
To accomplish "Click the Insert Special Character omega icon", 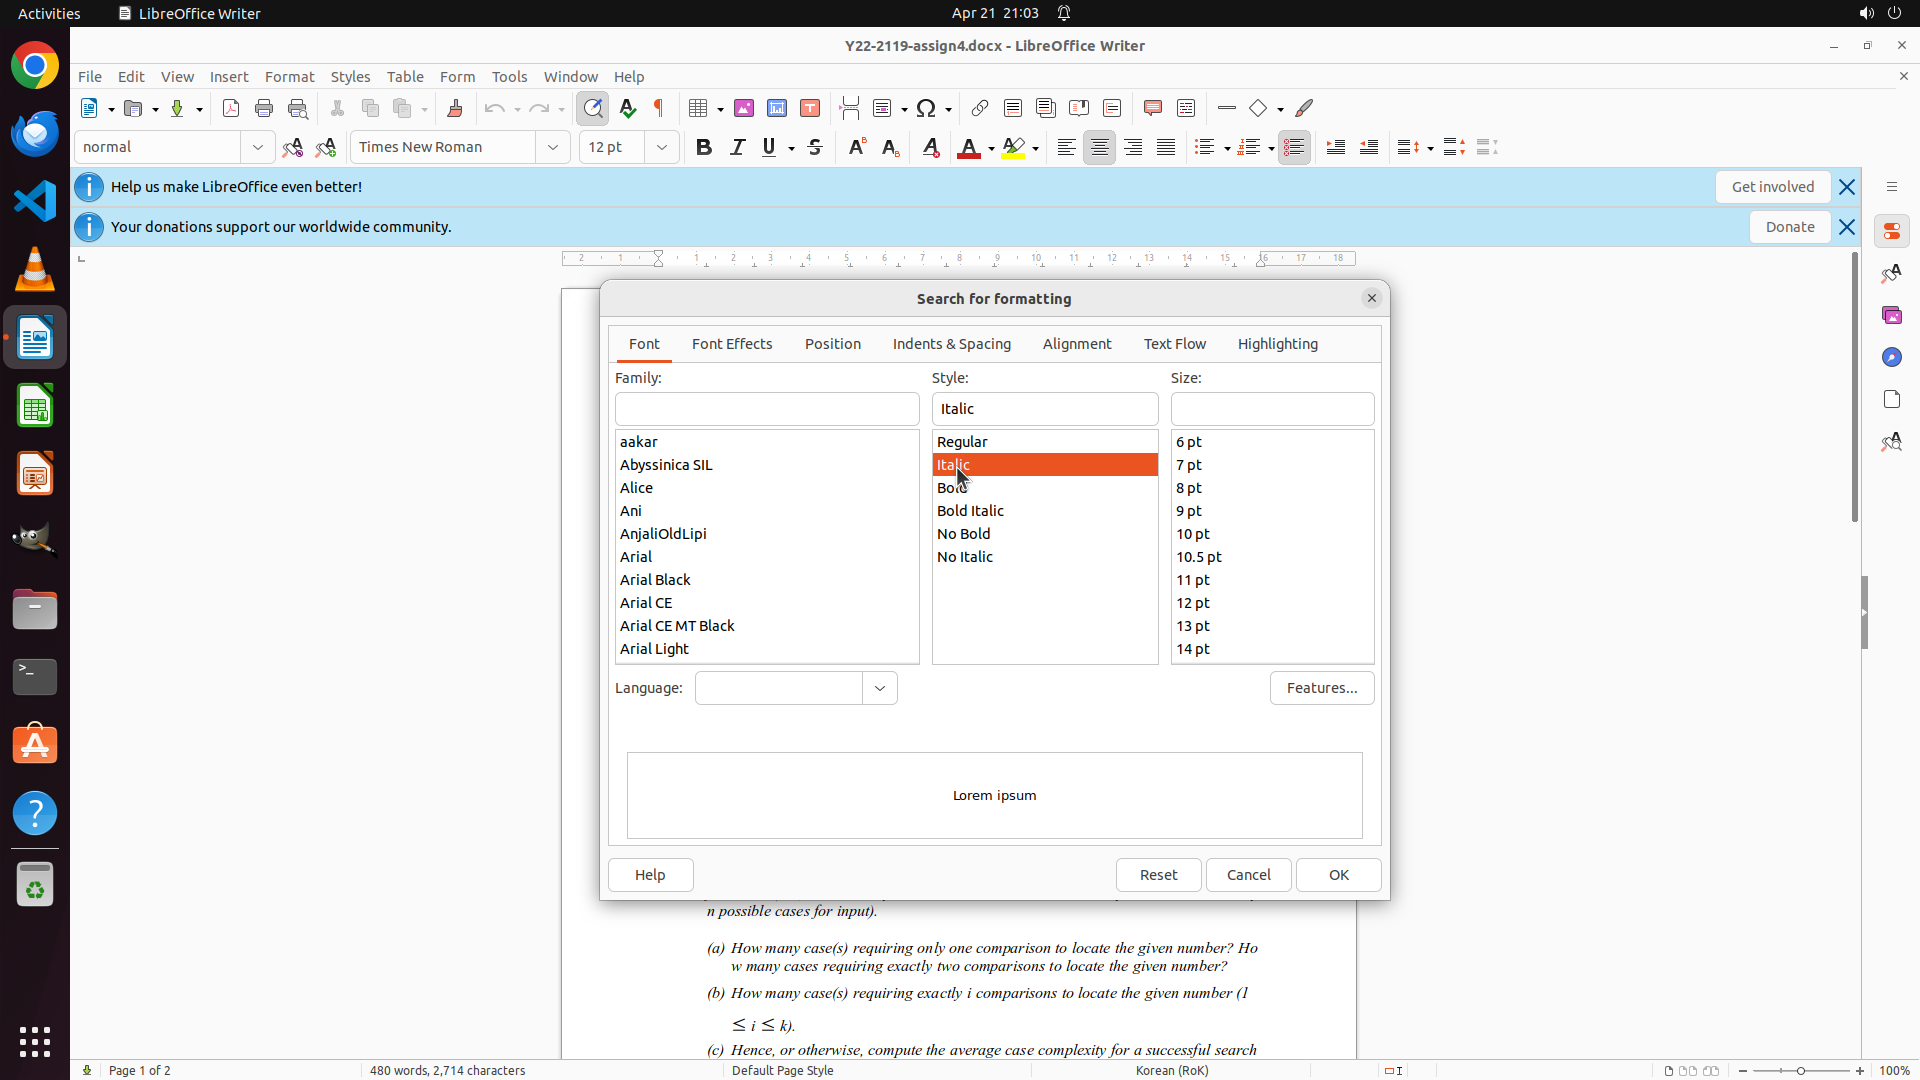I will click(926, 108).
